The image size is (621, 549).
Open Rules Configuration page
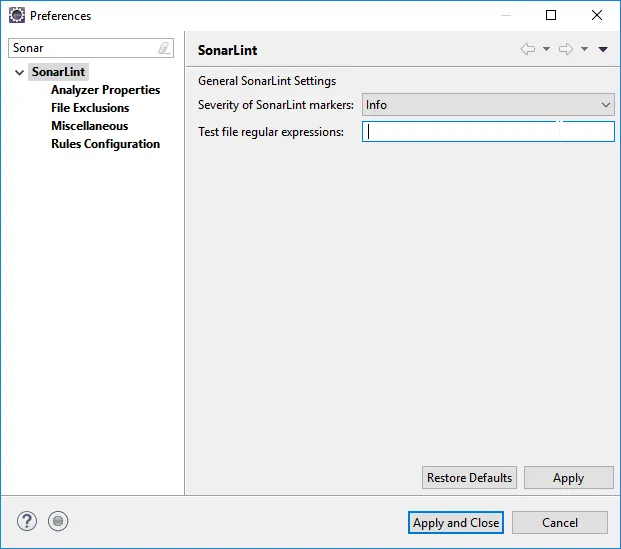(x=105, y=144)
